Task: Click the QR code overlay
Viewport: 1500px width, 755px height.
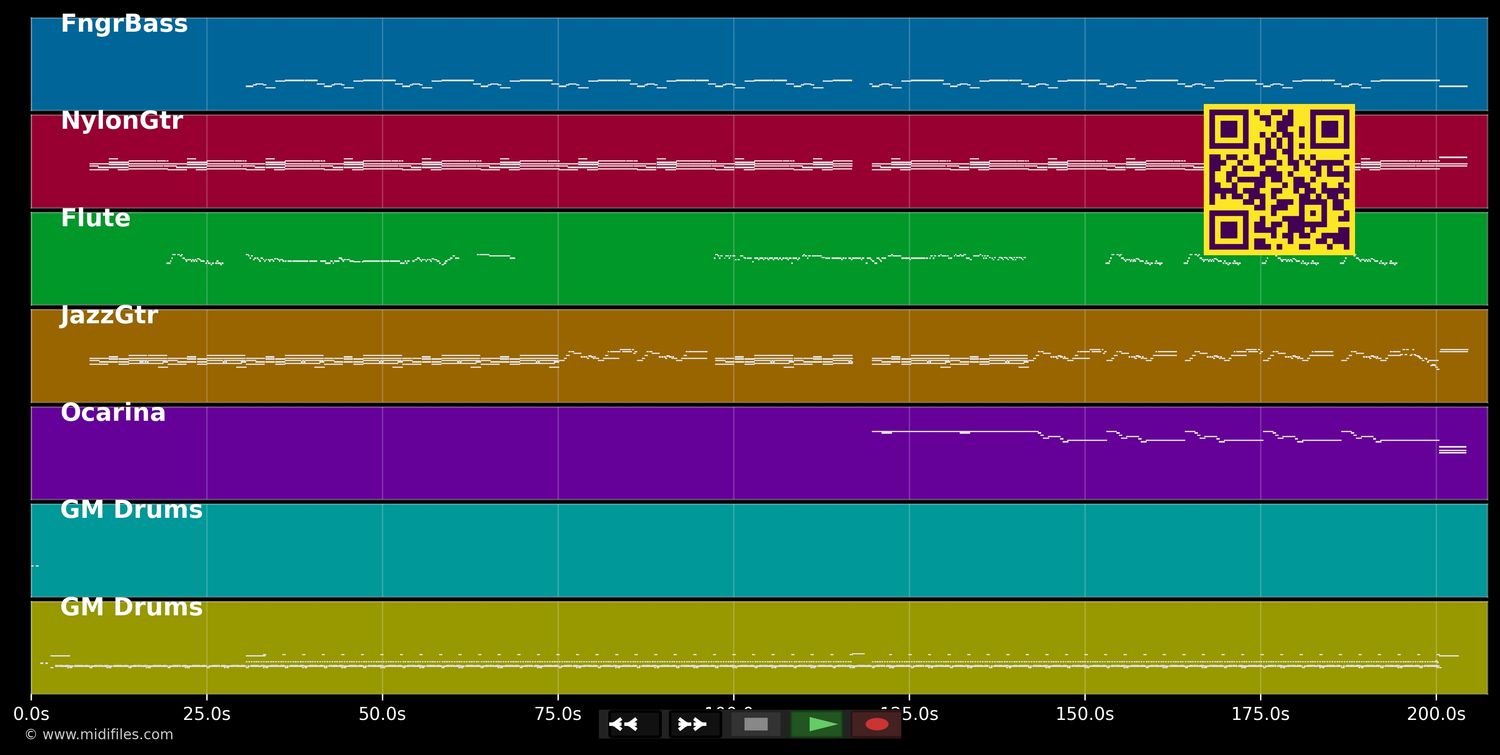Action: pos(1280,180)
